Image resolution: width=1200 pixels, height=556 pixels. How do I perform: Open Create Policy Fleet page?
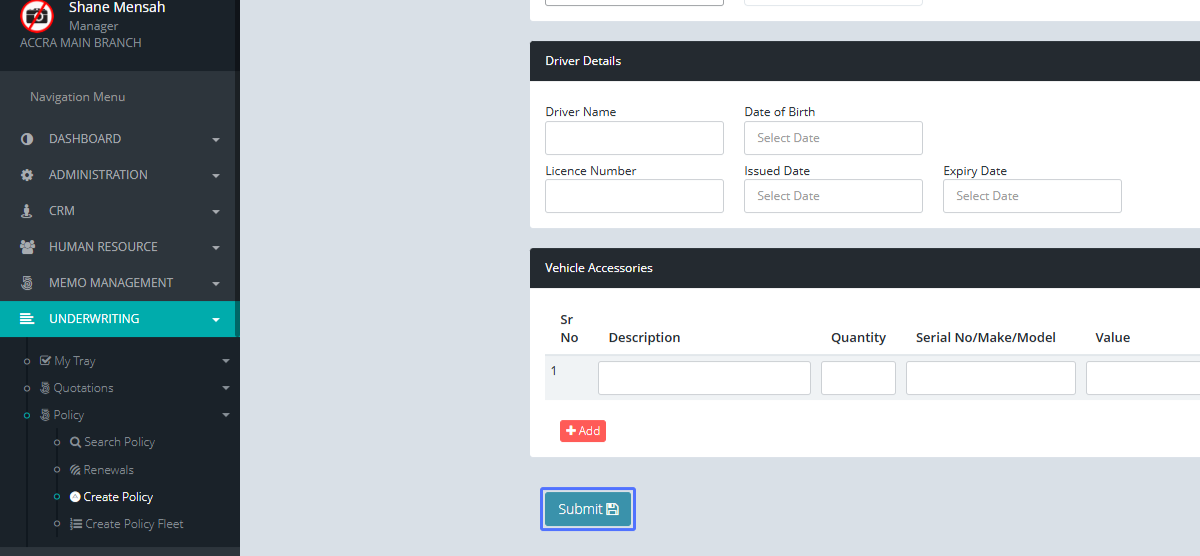134,524
